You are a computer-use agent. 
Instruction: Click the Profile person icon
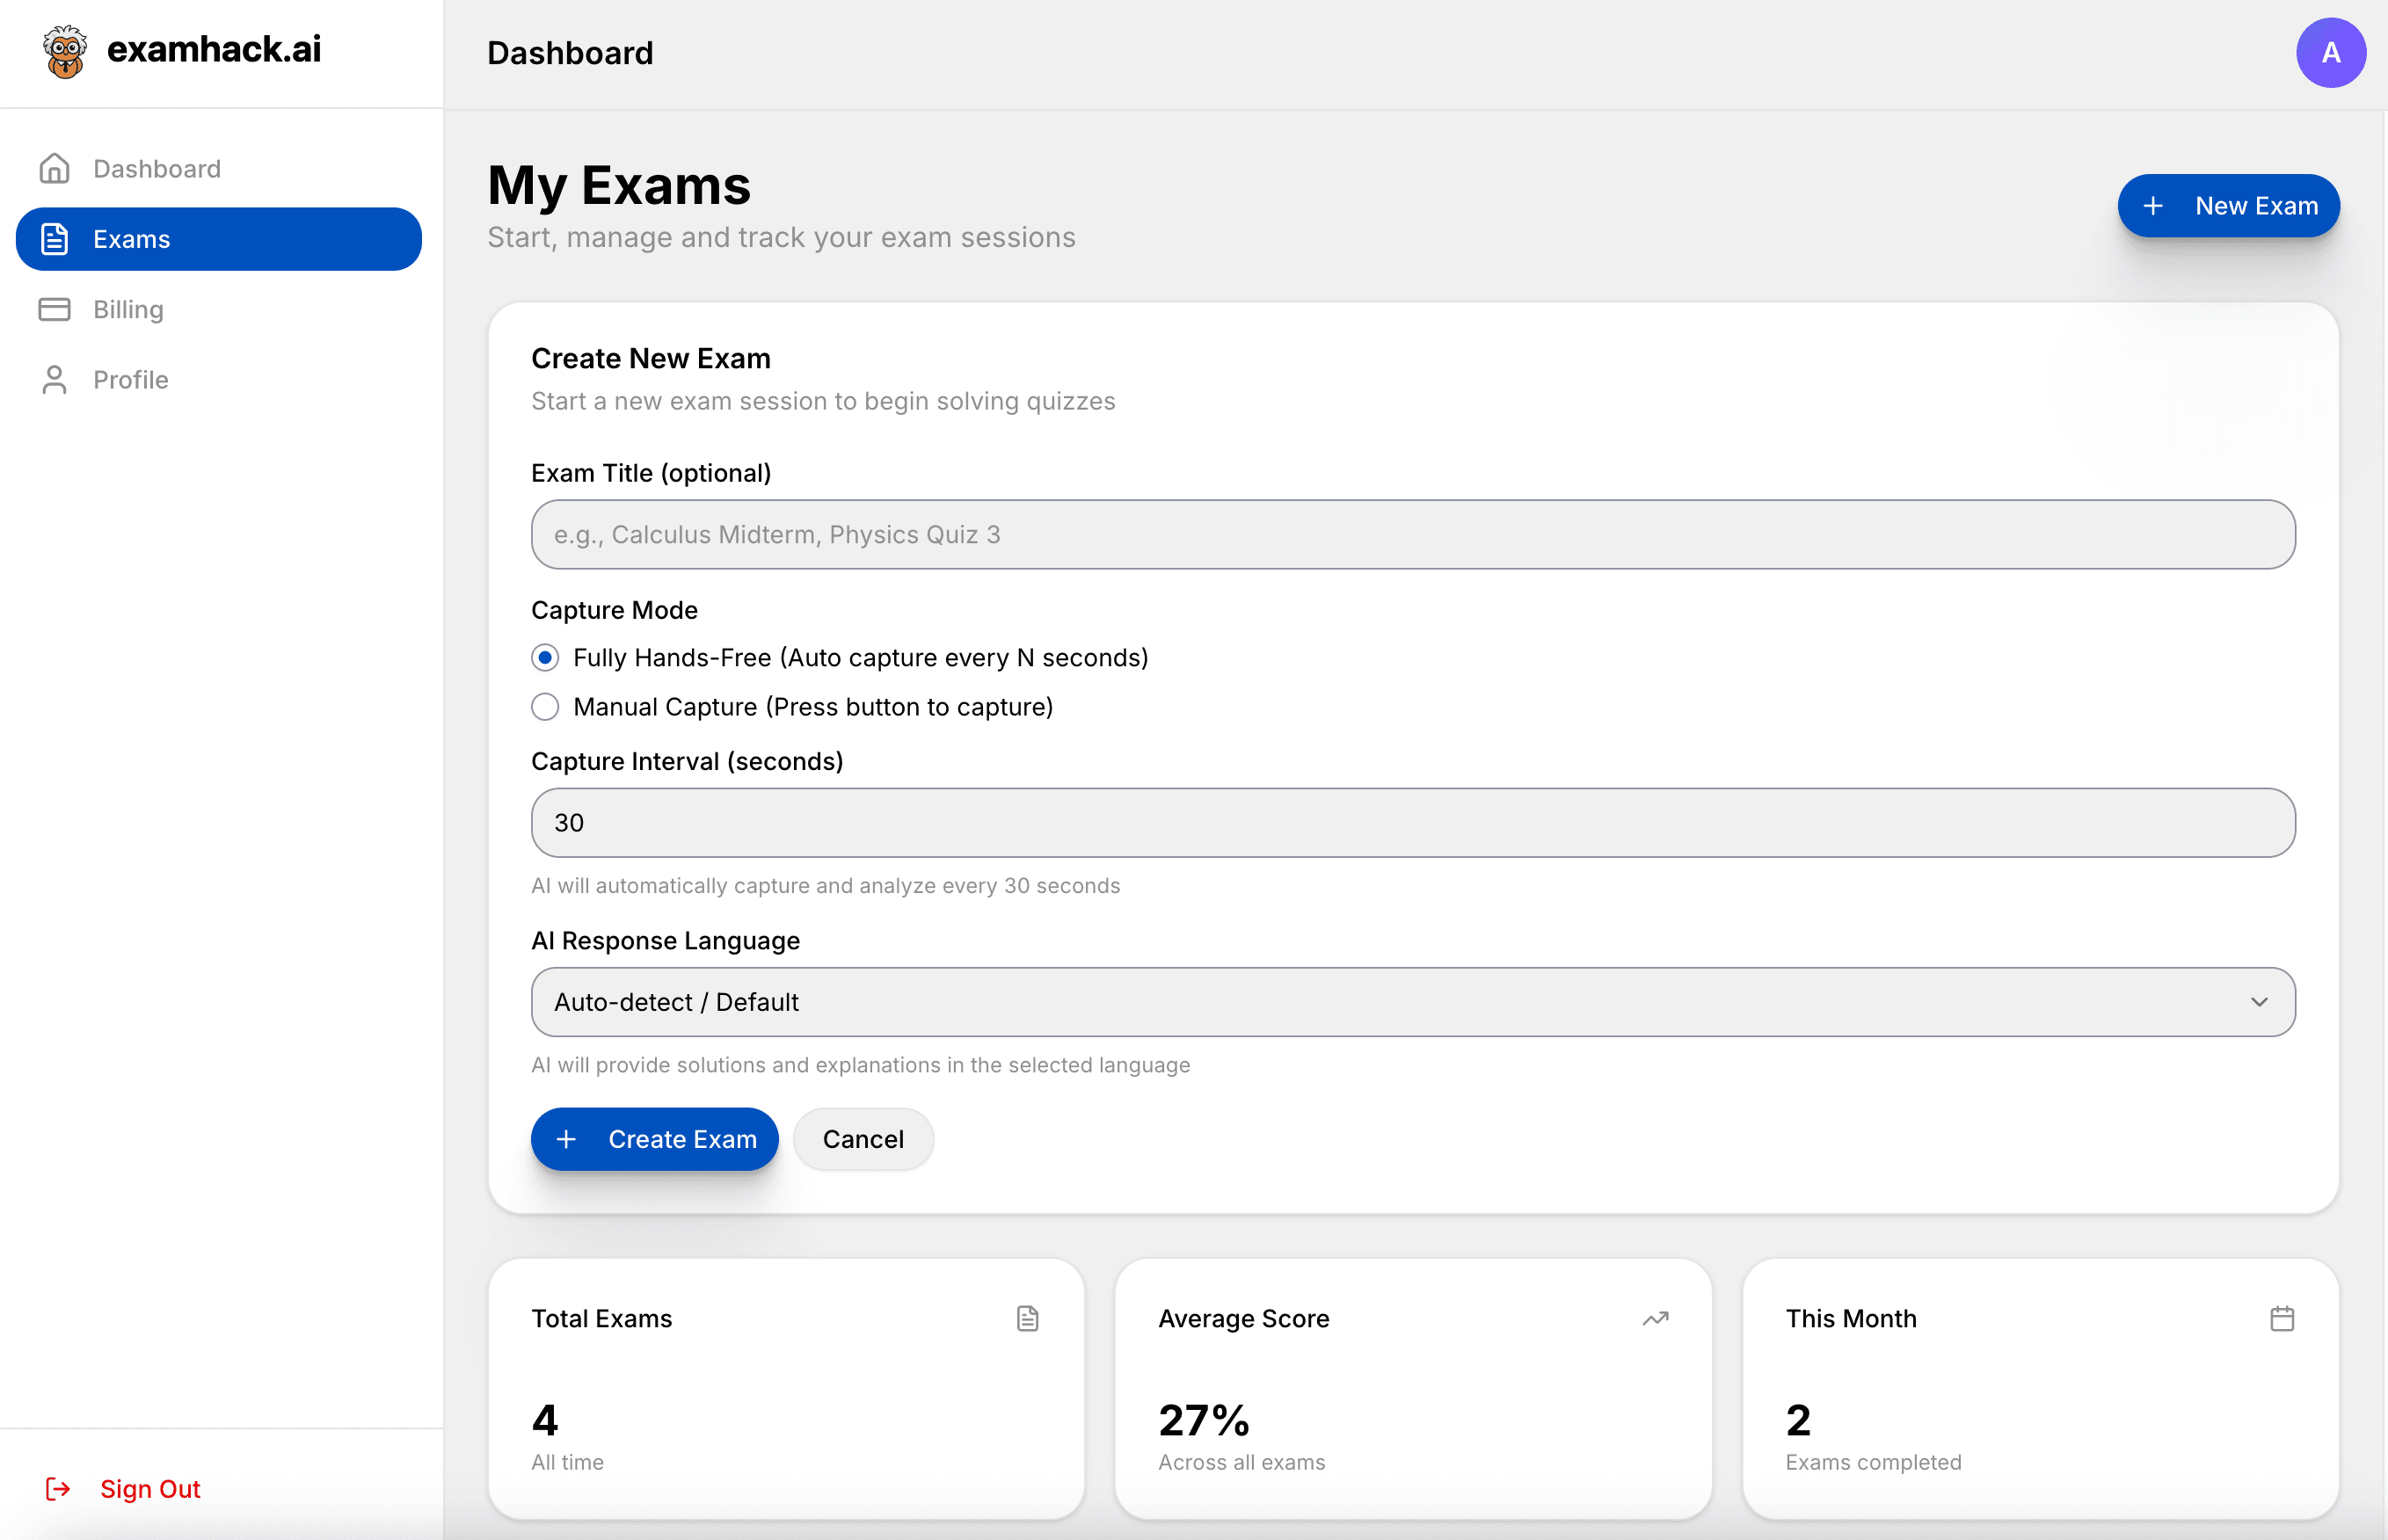point(55,380)
